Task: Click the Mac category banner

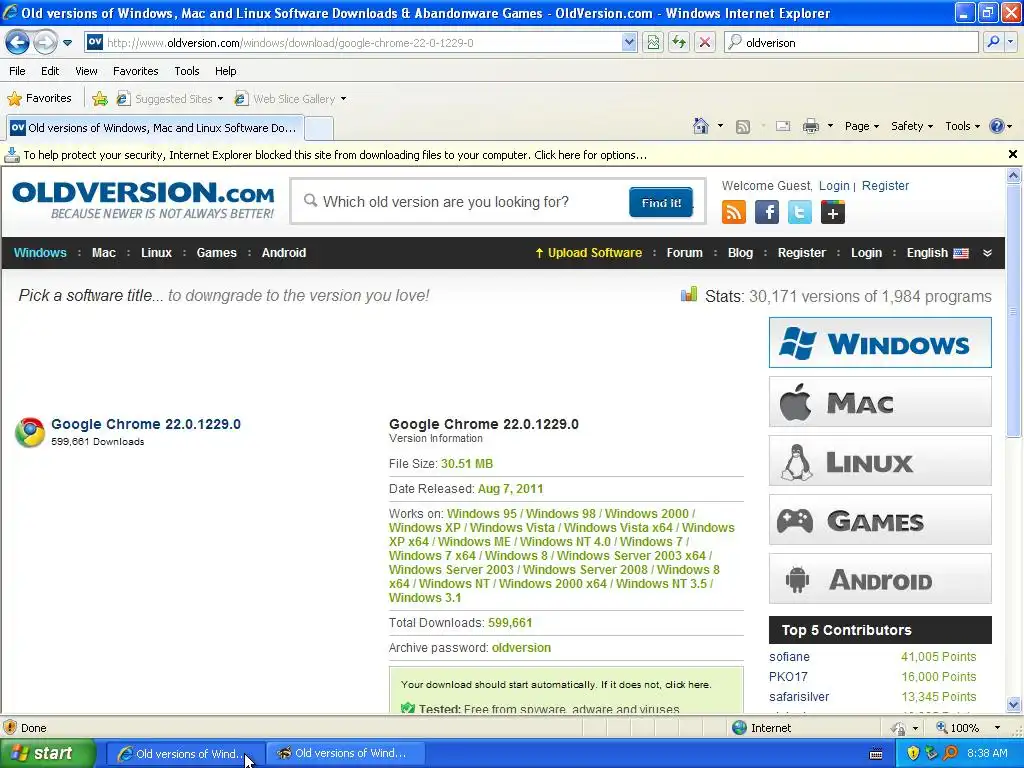Action: tap(880, 402)
